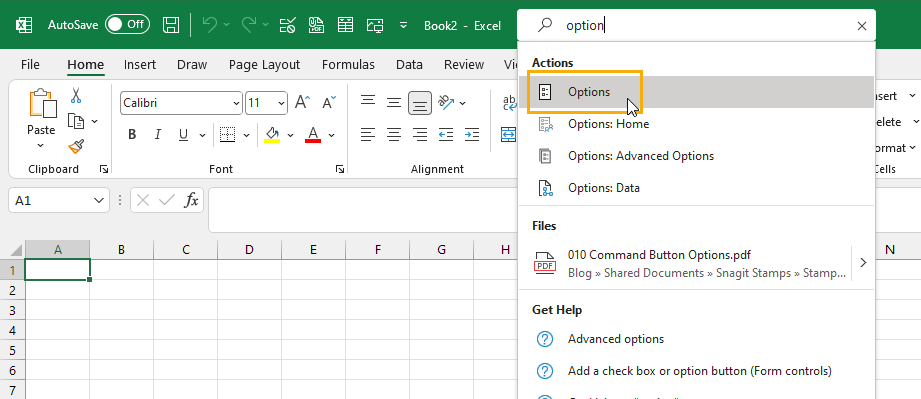This screenshot has width=921, height=399.
Task: Click the Center align icon
Action: point(394,135)
